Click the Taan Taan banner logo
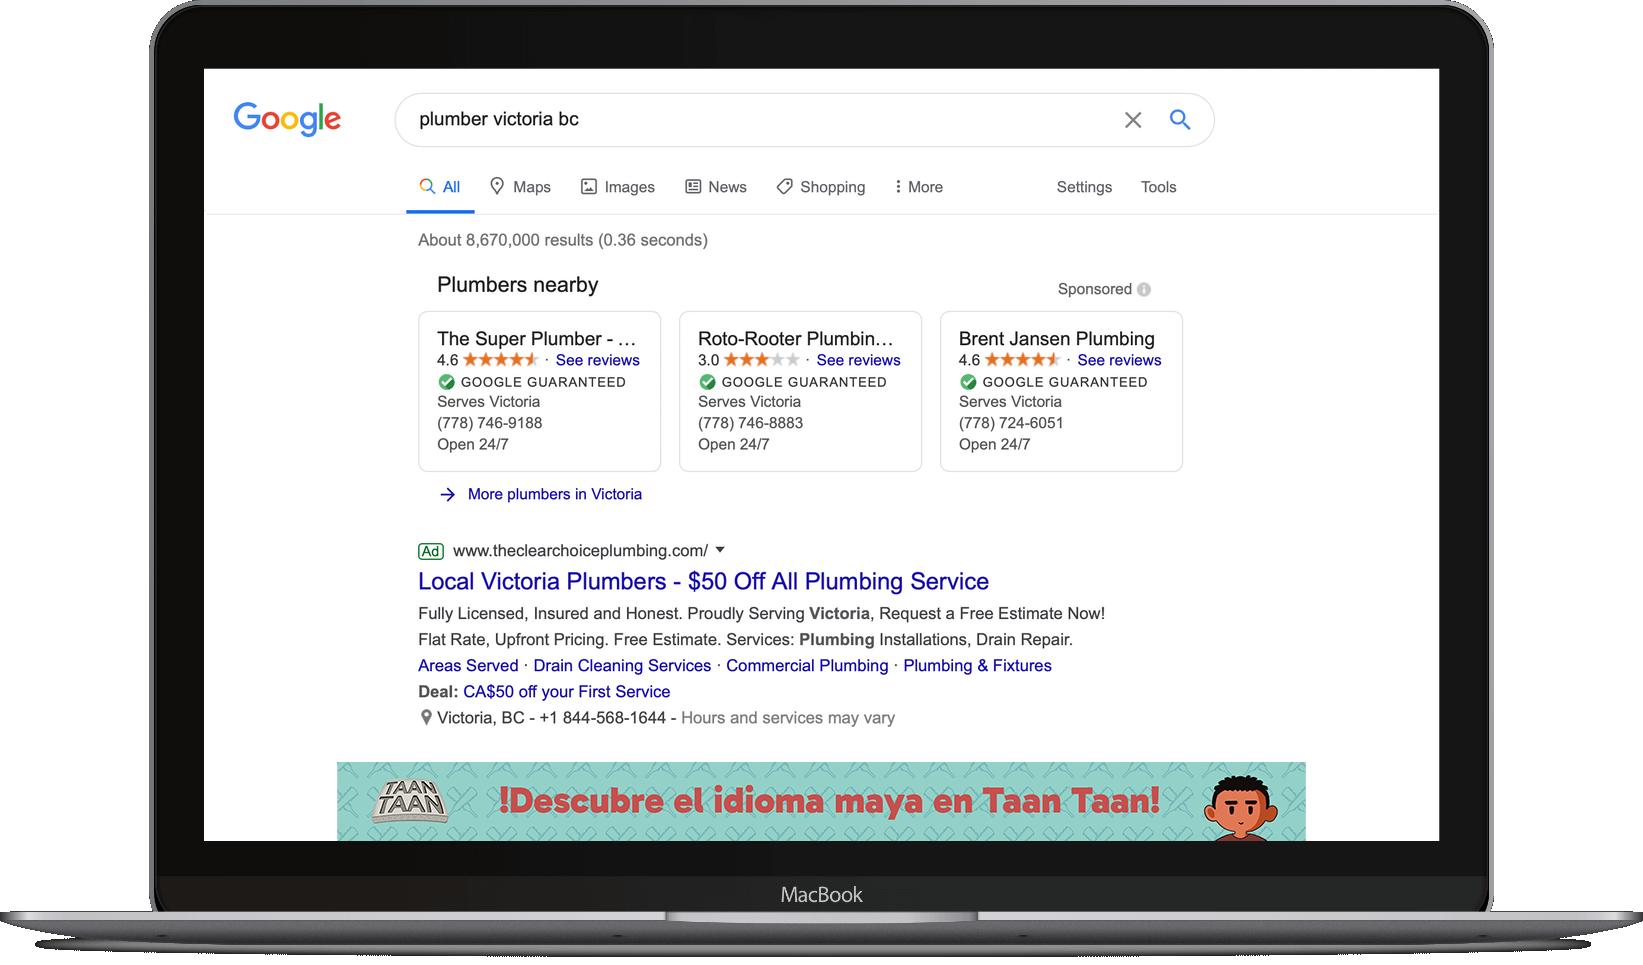 point(410,802)
